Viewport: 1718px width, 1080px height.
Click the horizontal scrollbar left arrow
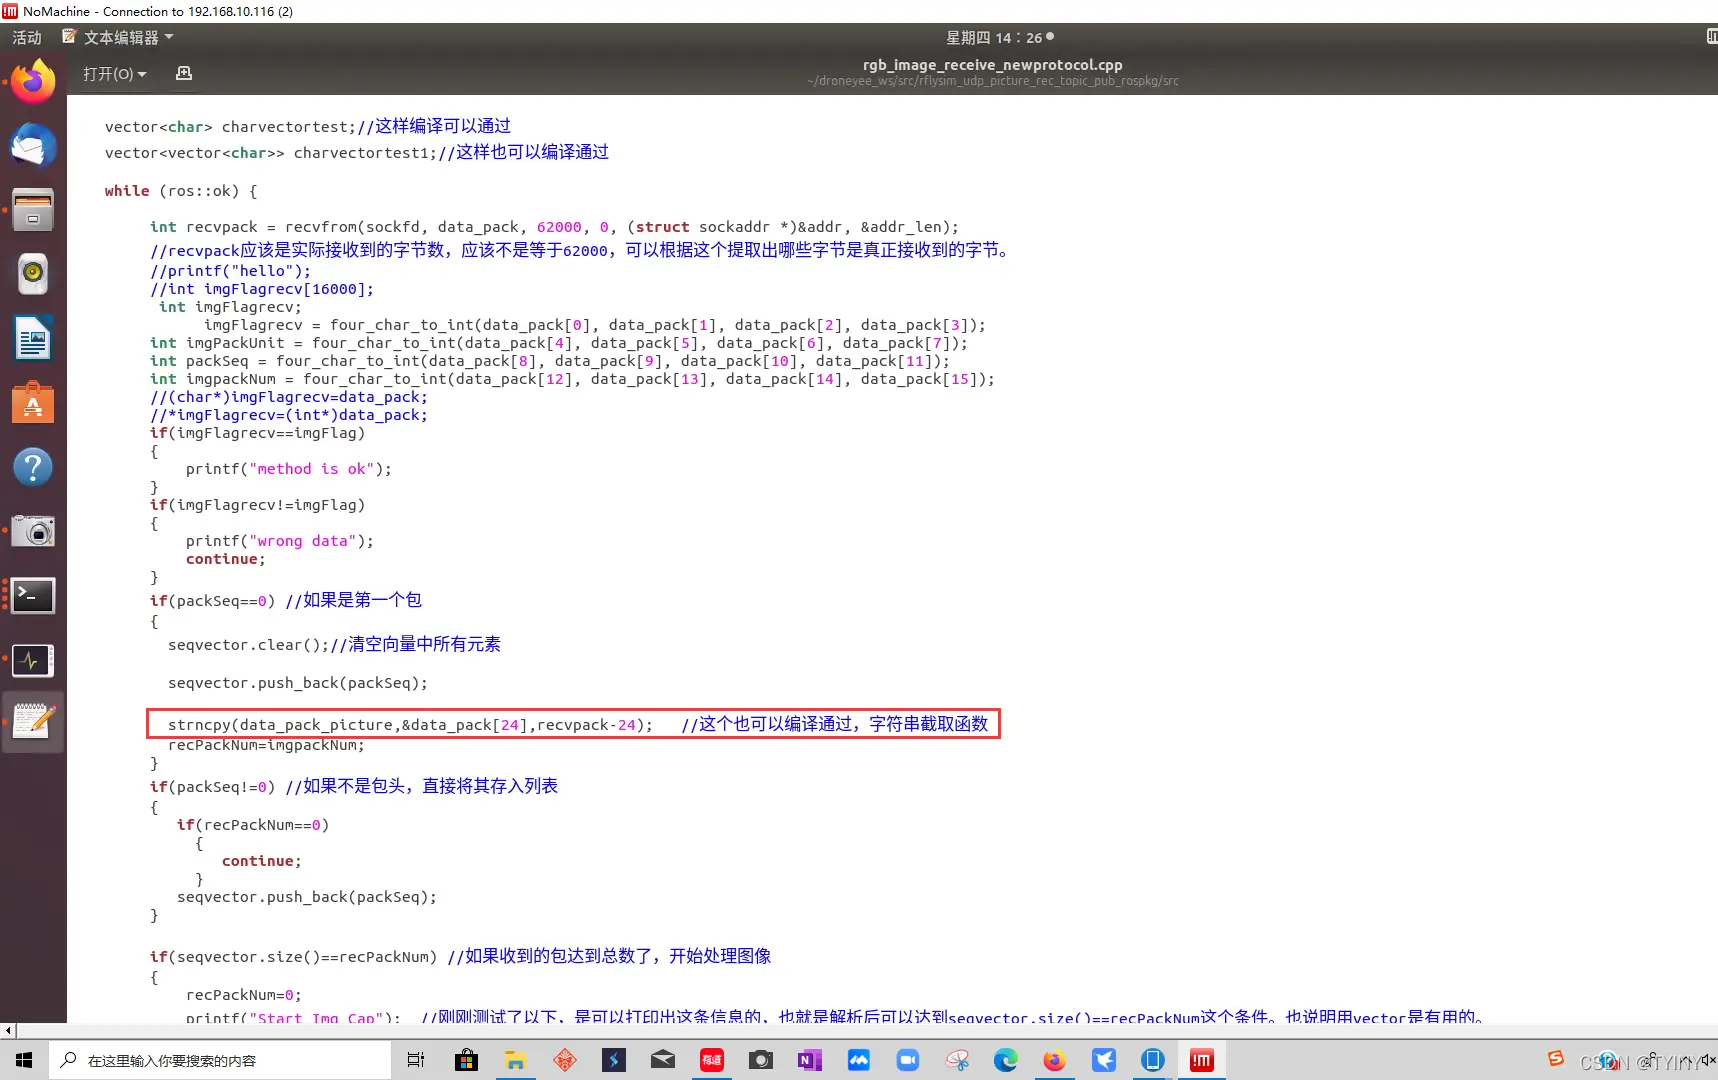pos(8,1030)
